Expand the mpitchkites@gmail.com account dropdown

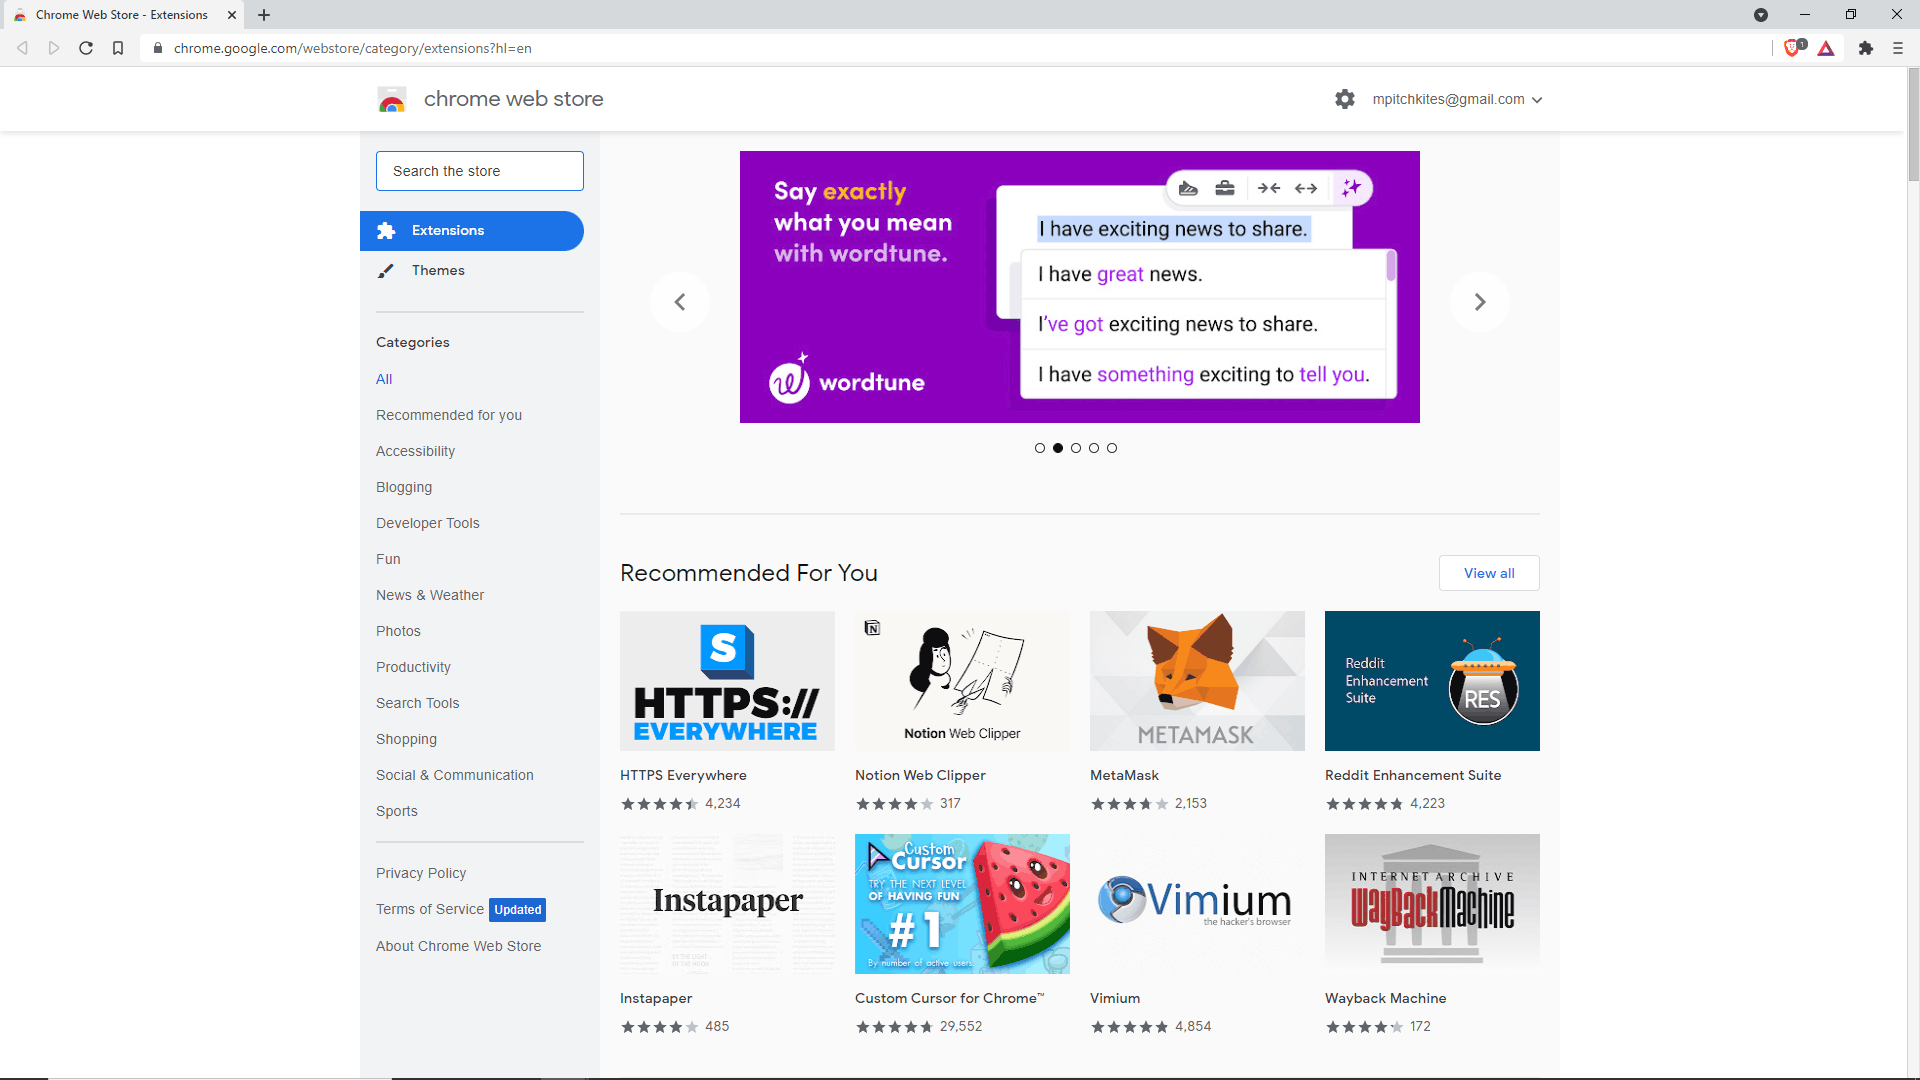pos(1457,99)
